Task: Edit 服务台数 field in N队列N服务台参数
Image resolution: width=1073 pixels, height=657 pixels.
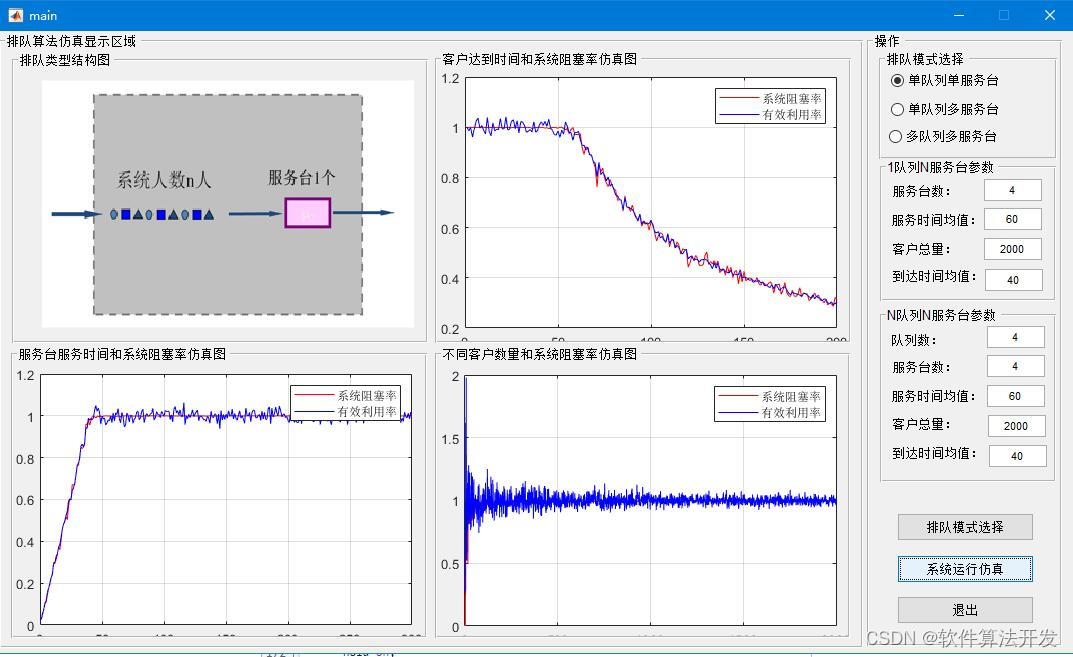Action: 1016,366
